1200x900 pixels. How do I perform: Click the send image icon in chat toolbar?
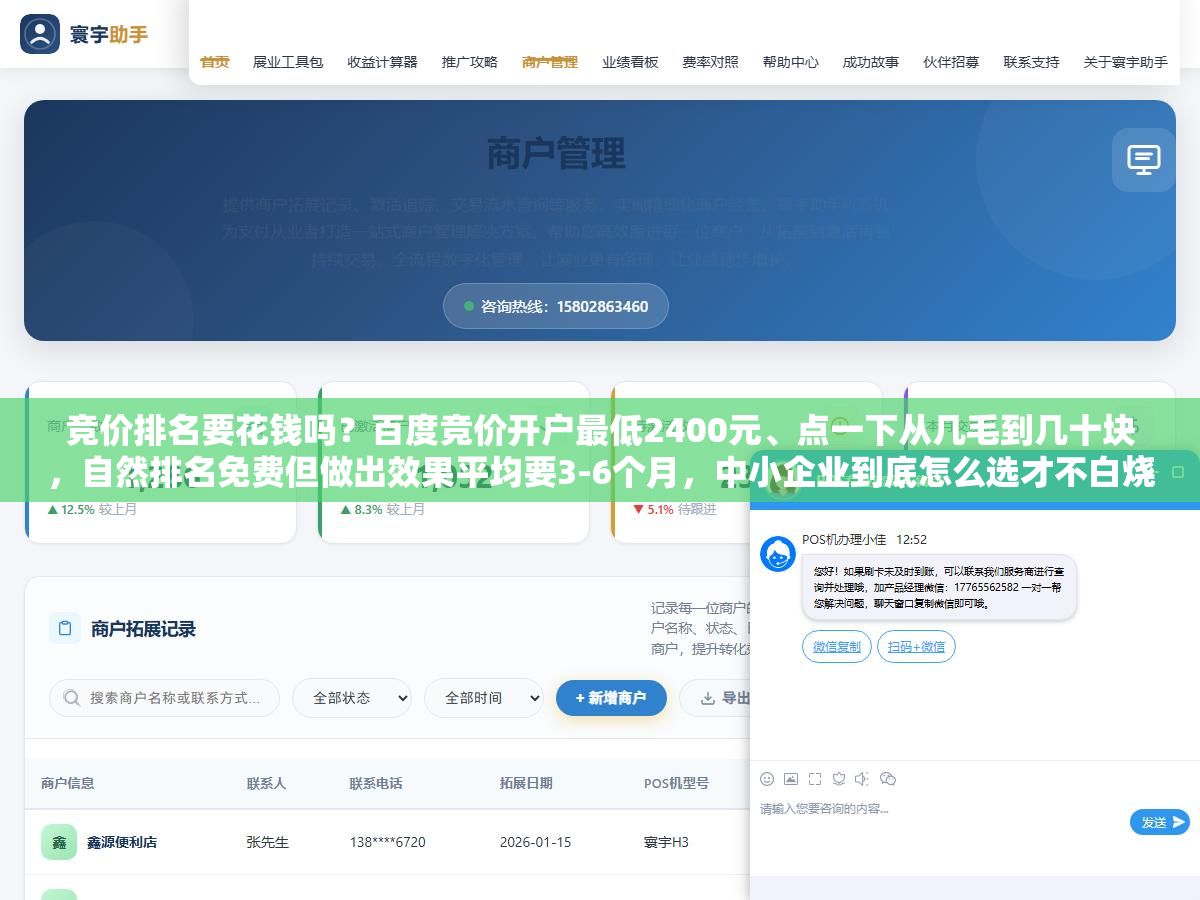[791, 779]
